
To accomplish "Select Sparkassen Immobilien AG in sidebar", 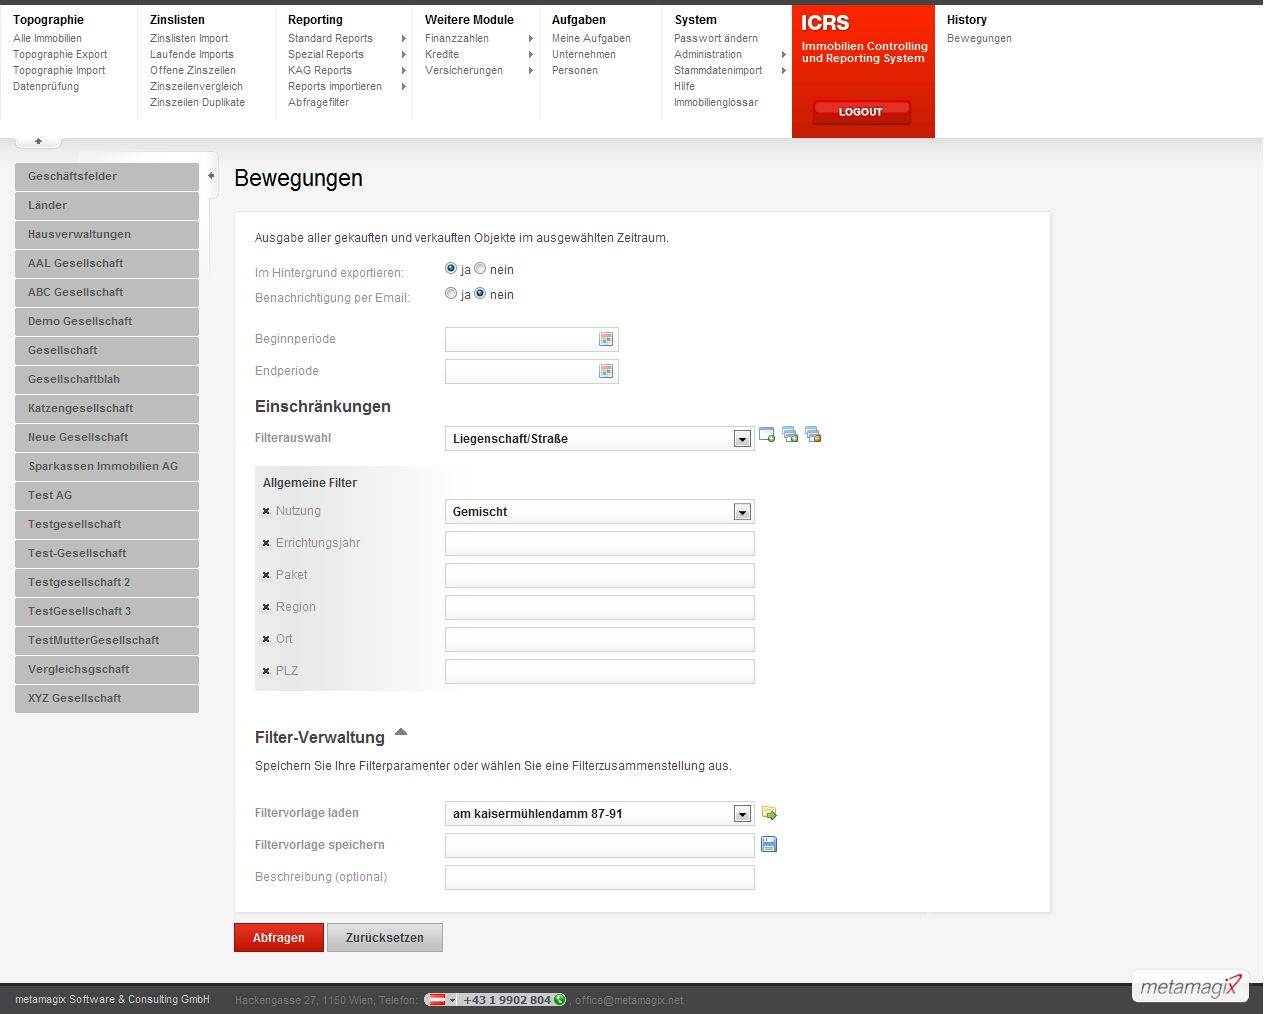I will click(107, 467).
